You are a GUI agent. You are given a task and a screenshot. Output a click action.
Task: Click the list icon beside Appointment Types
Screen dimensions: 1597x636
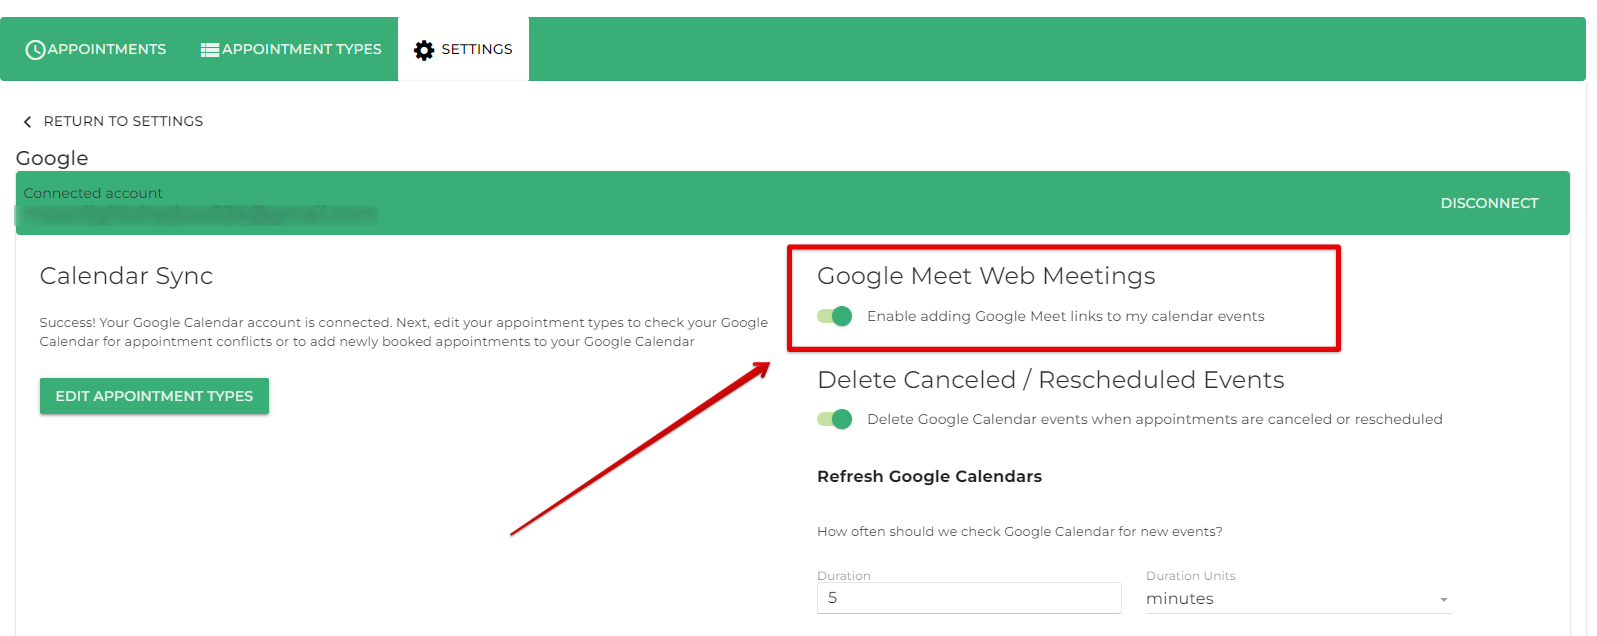coord(209,48)
